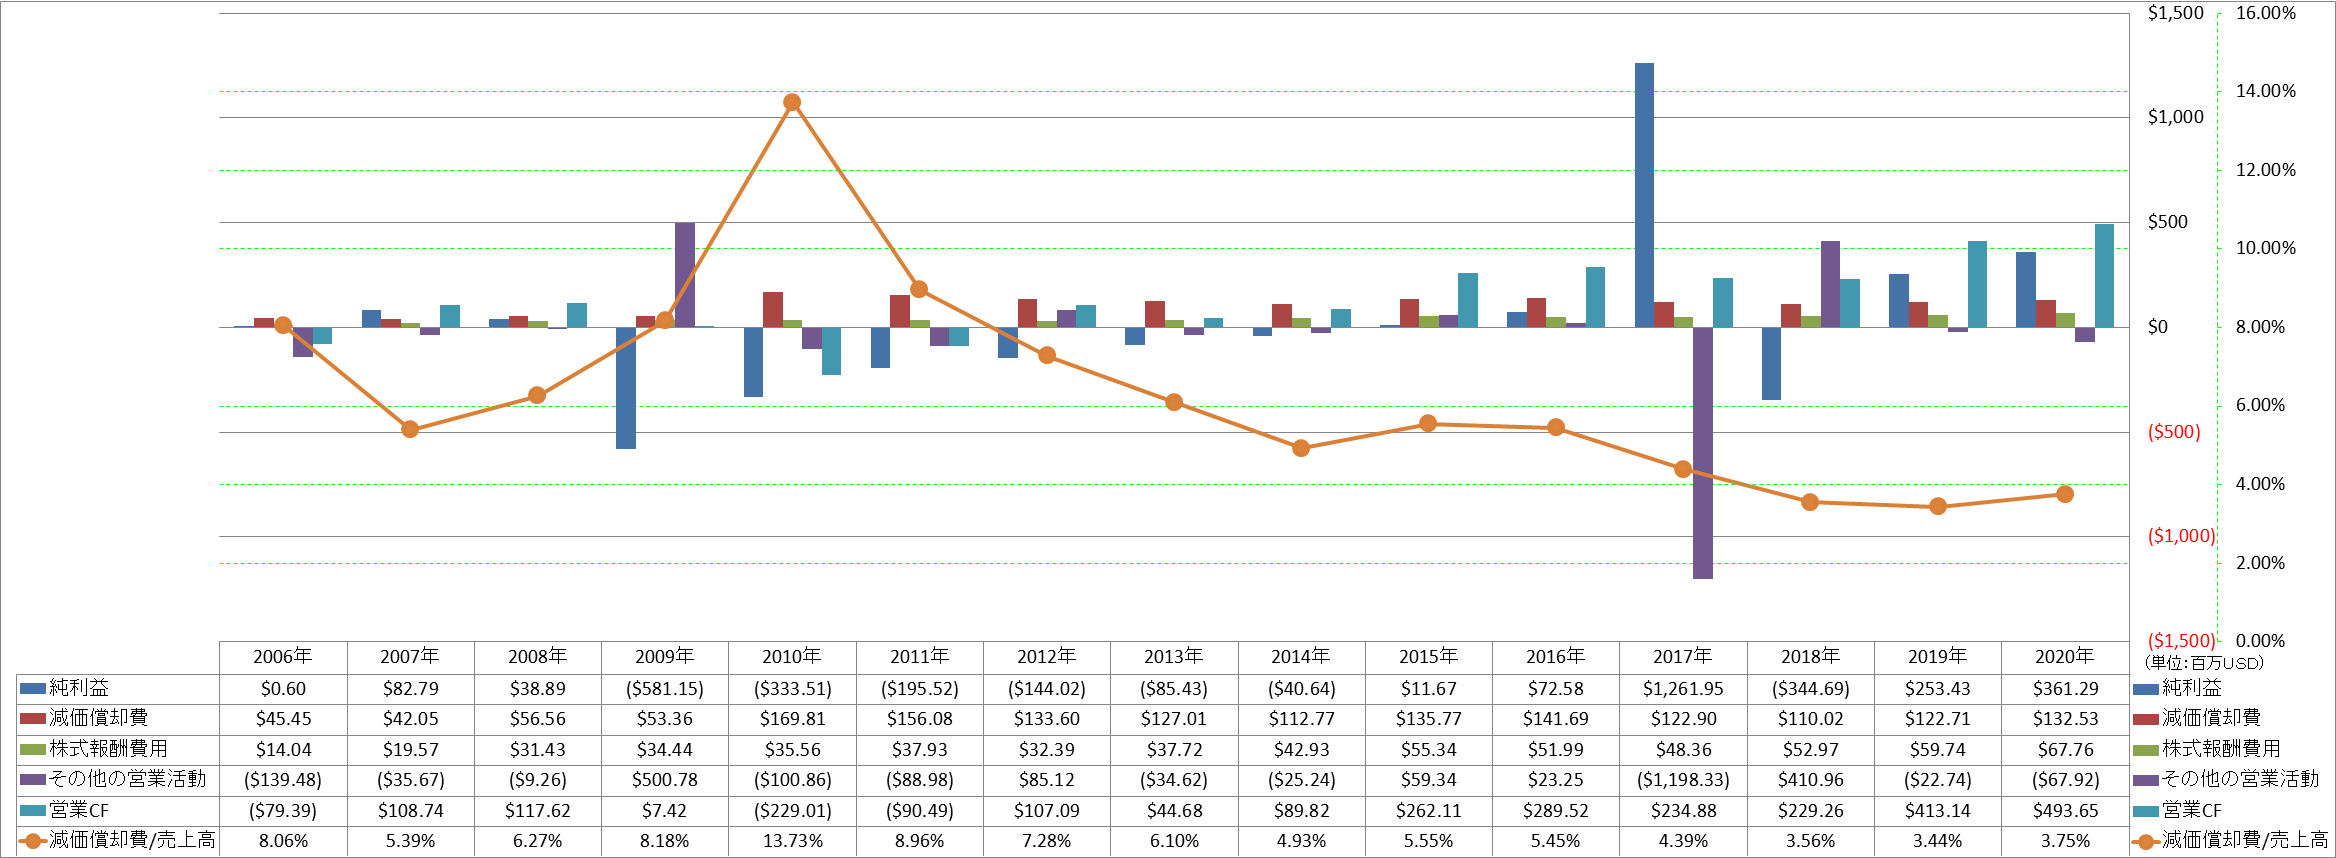Click the 減価償却費/売上高 row label on left
This screenshot has height=858, width=2336.
(132, 840)
